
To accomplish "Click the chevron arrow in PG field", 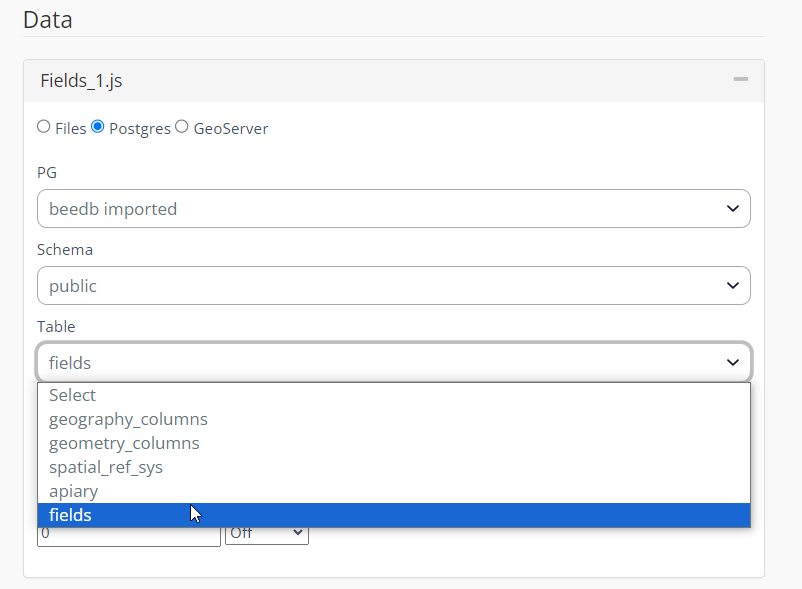I will pos(732,209).
